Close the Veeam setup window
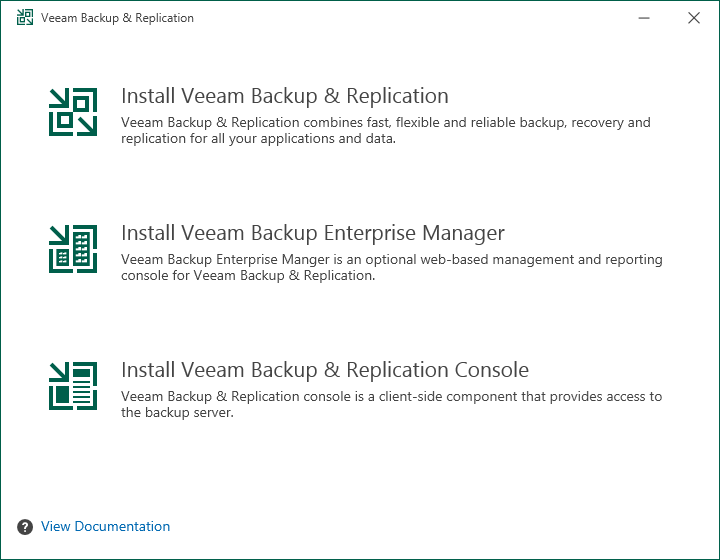 click(x=694, y=18)
